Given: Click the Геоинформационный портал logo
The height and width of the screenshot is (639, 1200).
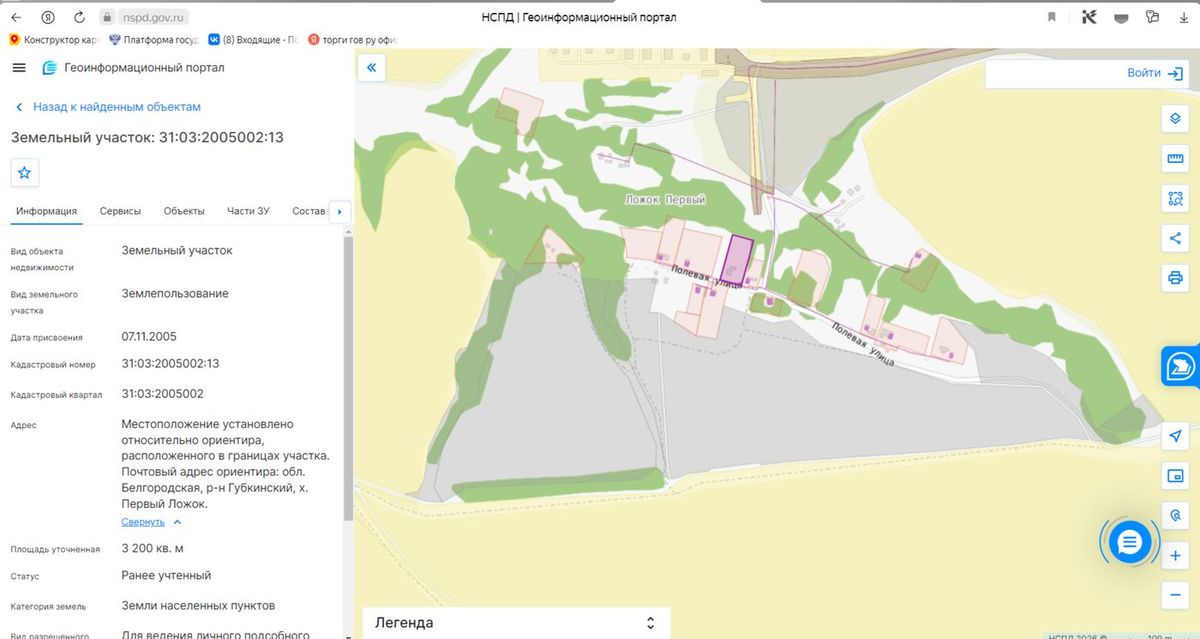Looking at the screenshot, I should tap(133, 68).
